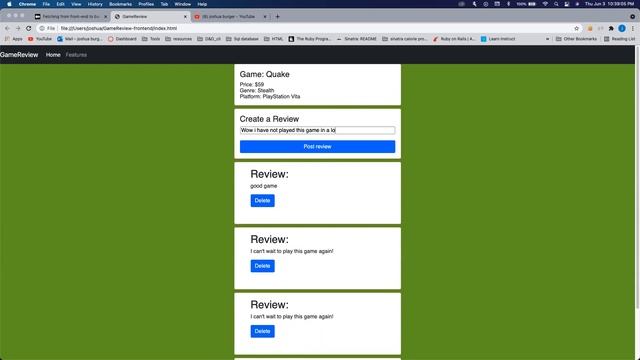This screenshot has width=640, height=360.
Task: Expand the resources bookmark folder
Action: 178,39
